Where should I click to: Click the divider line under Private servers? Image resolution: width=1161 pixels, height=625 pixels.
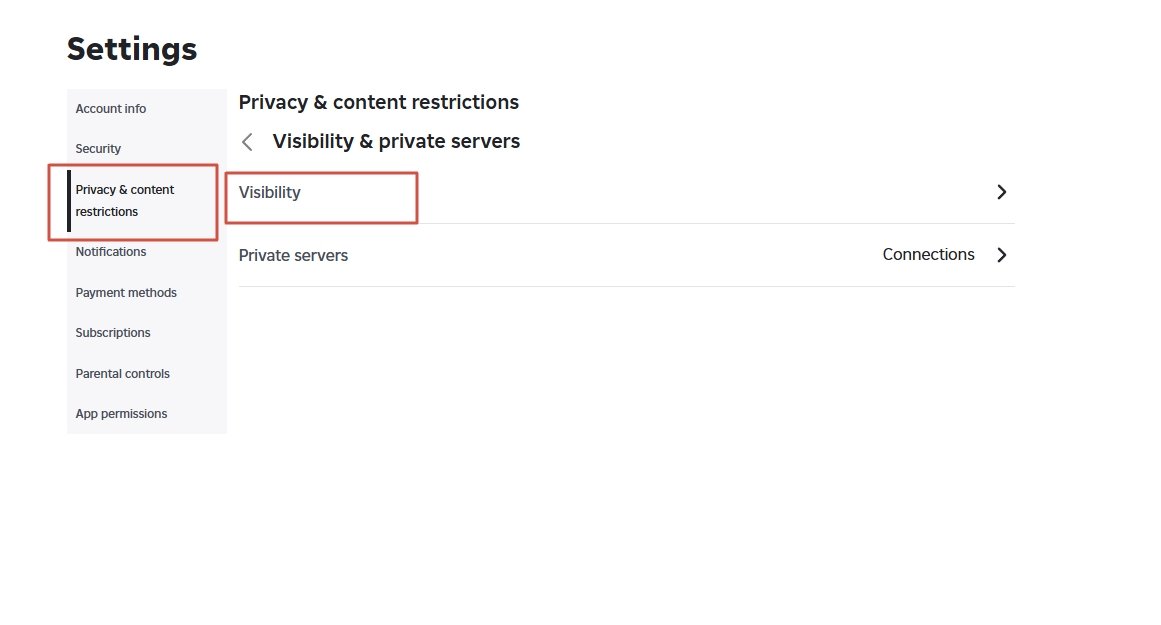click(x=626, y=287)
